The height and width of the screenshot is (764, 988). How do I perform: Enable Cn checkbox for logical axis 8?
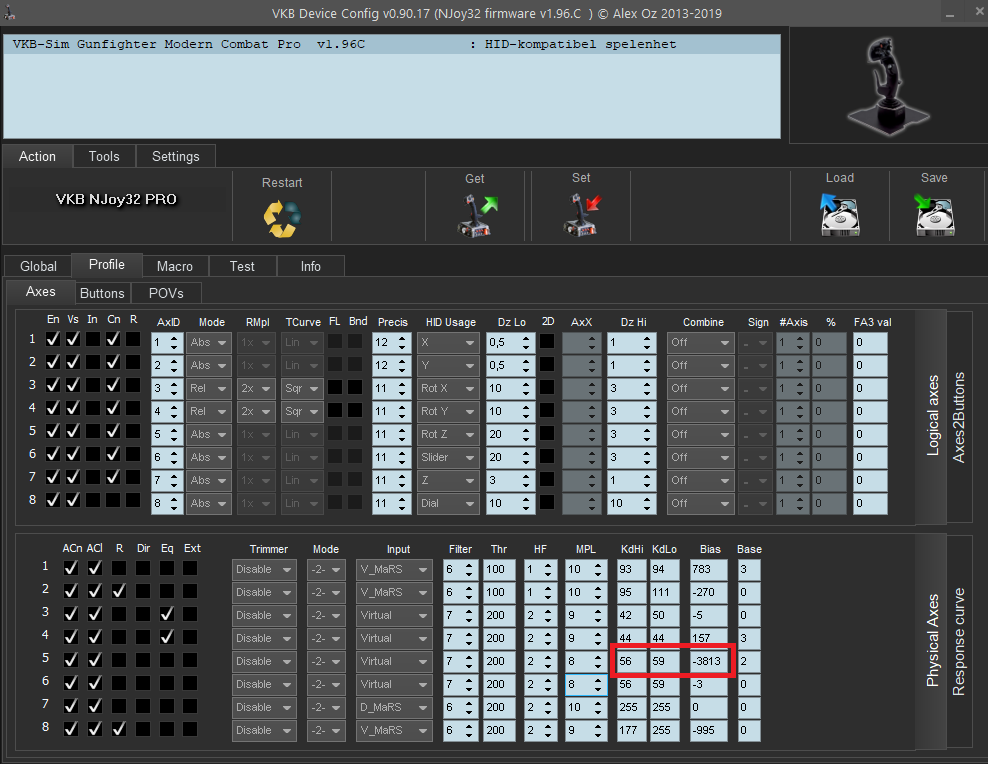[x=113, y=501]
